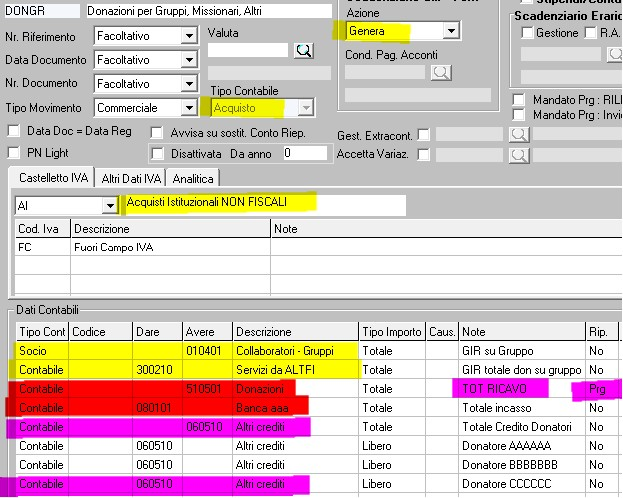Enable the Gestione checkbox
Viewport: 623px width, 498px height.
coord(526,33)
